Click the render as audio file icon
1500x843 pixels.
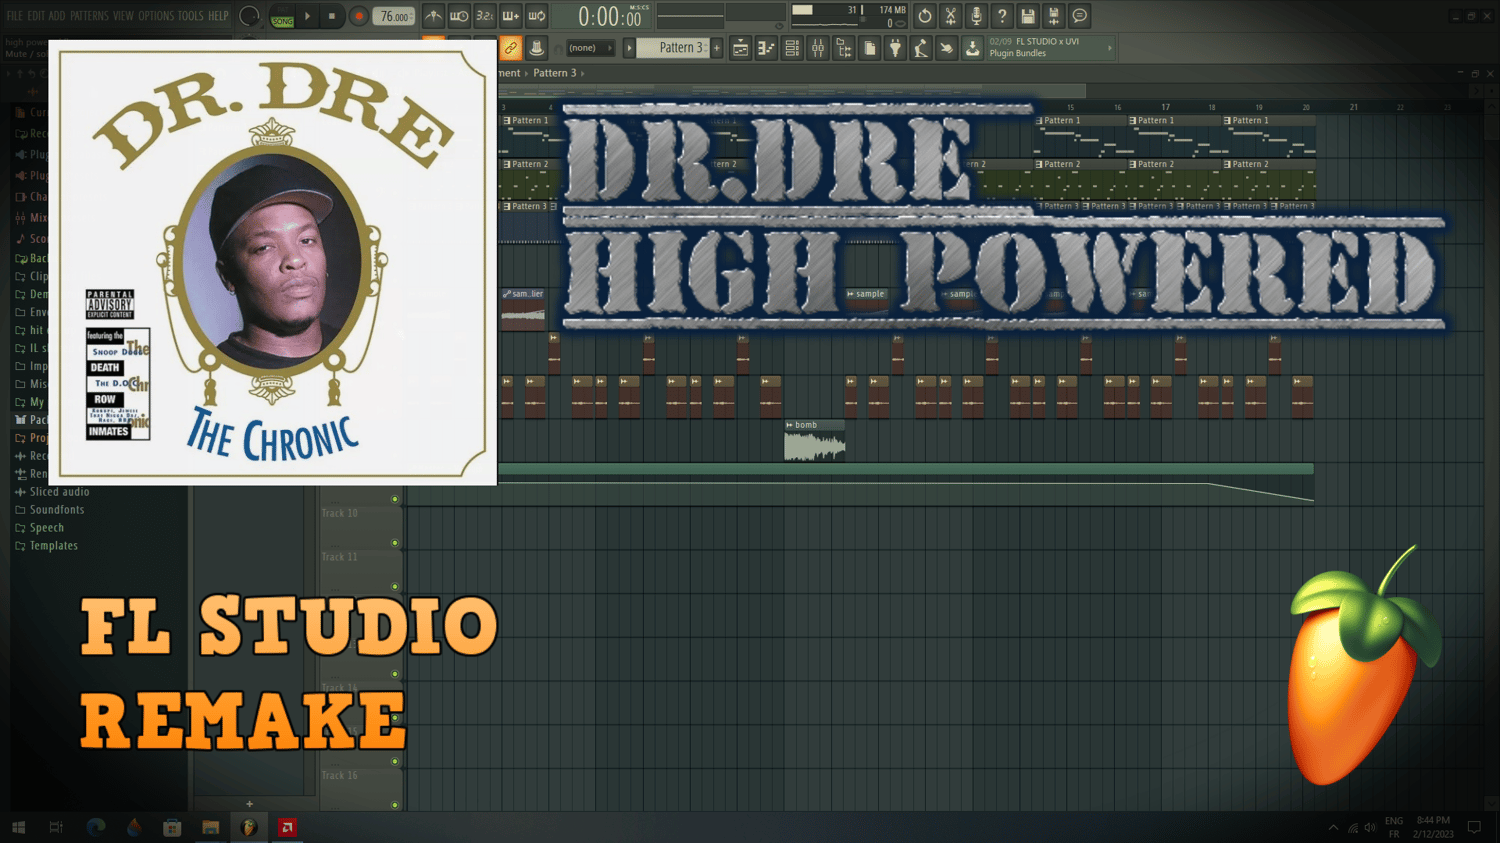[x=1054, y=16]
